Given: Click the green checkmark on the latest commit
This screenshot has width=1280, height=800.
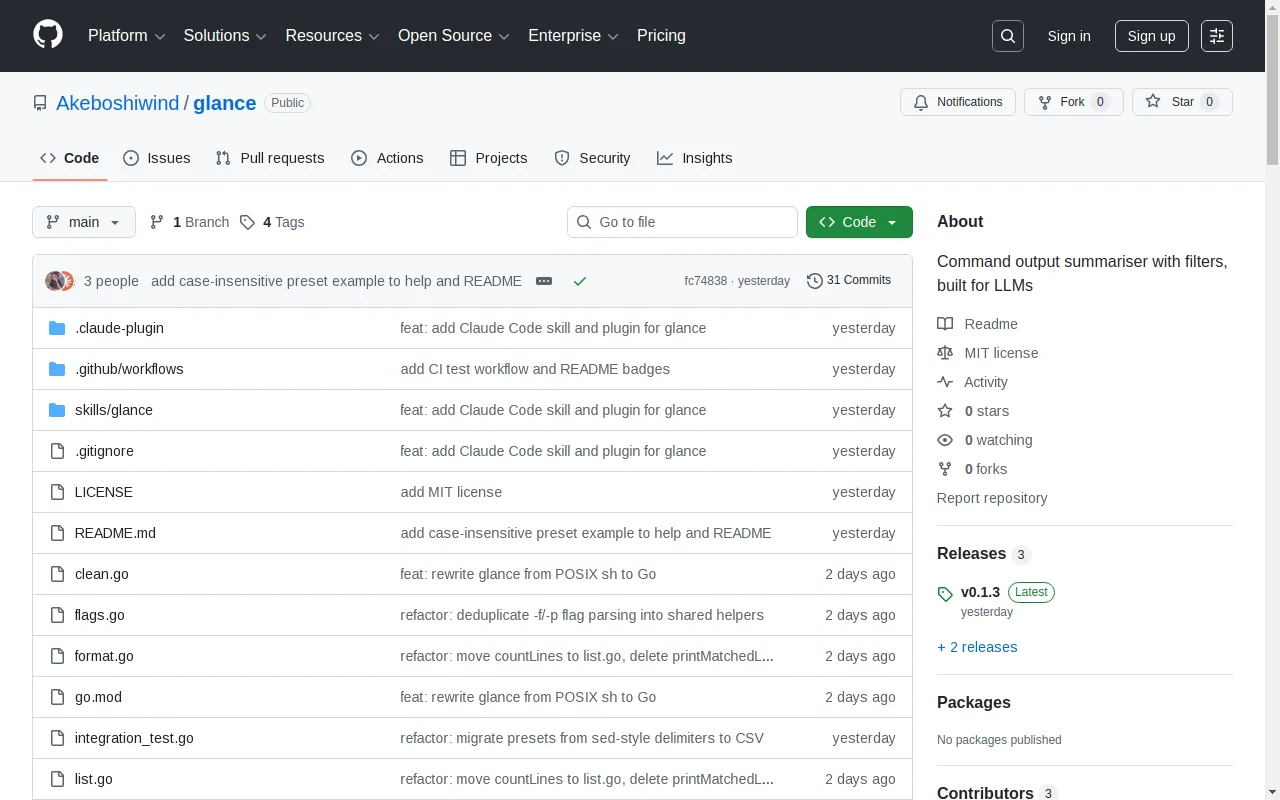Looking at the screenshot, I should [580, 281].
